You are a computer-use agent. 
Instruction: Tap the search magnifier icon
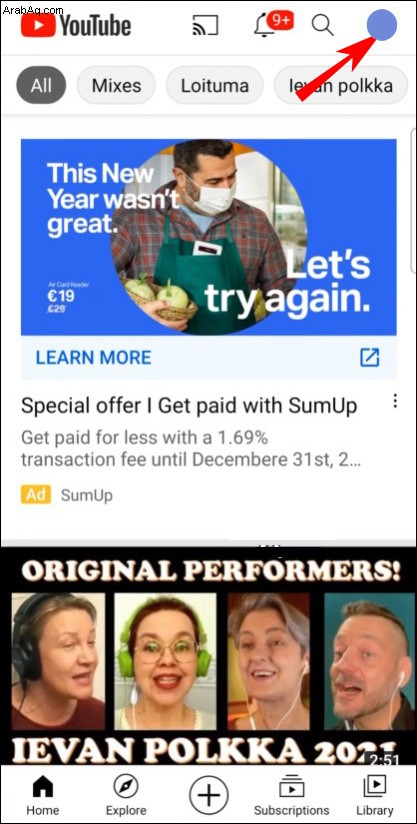[322, 25]
